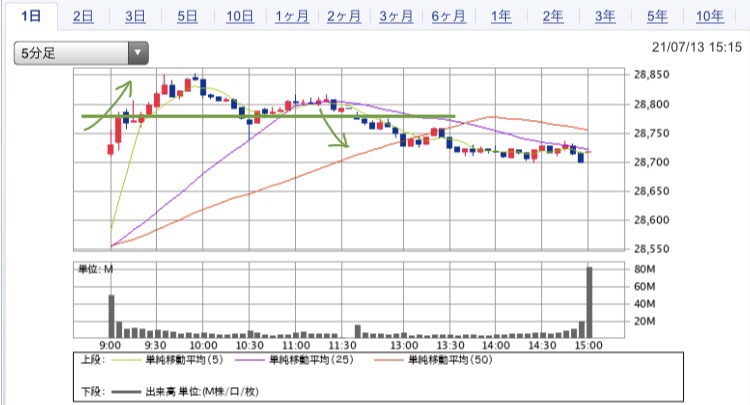The width and height of the screenshot is (750, 405).
Task: Click the 20M volume axis label
Action: [644, 321]
